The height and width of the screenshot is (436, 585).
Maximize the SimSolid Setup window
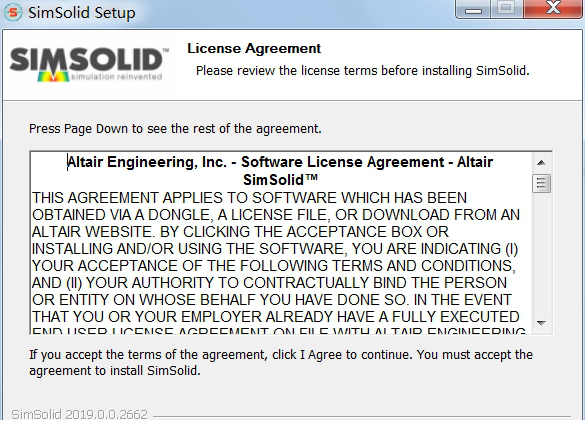506,8
